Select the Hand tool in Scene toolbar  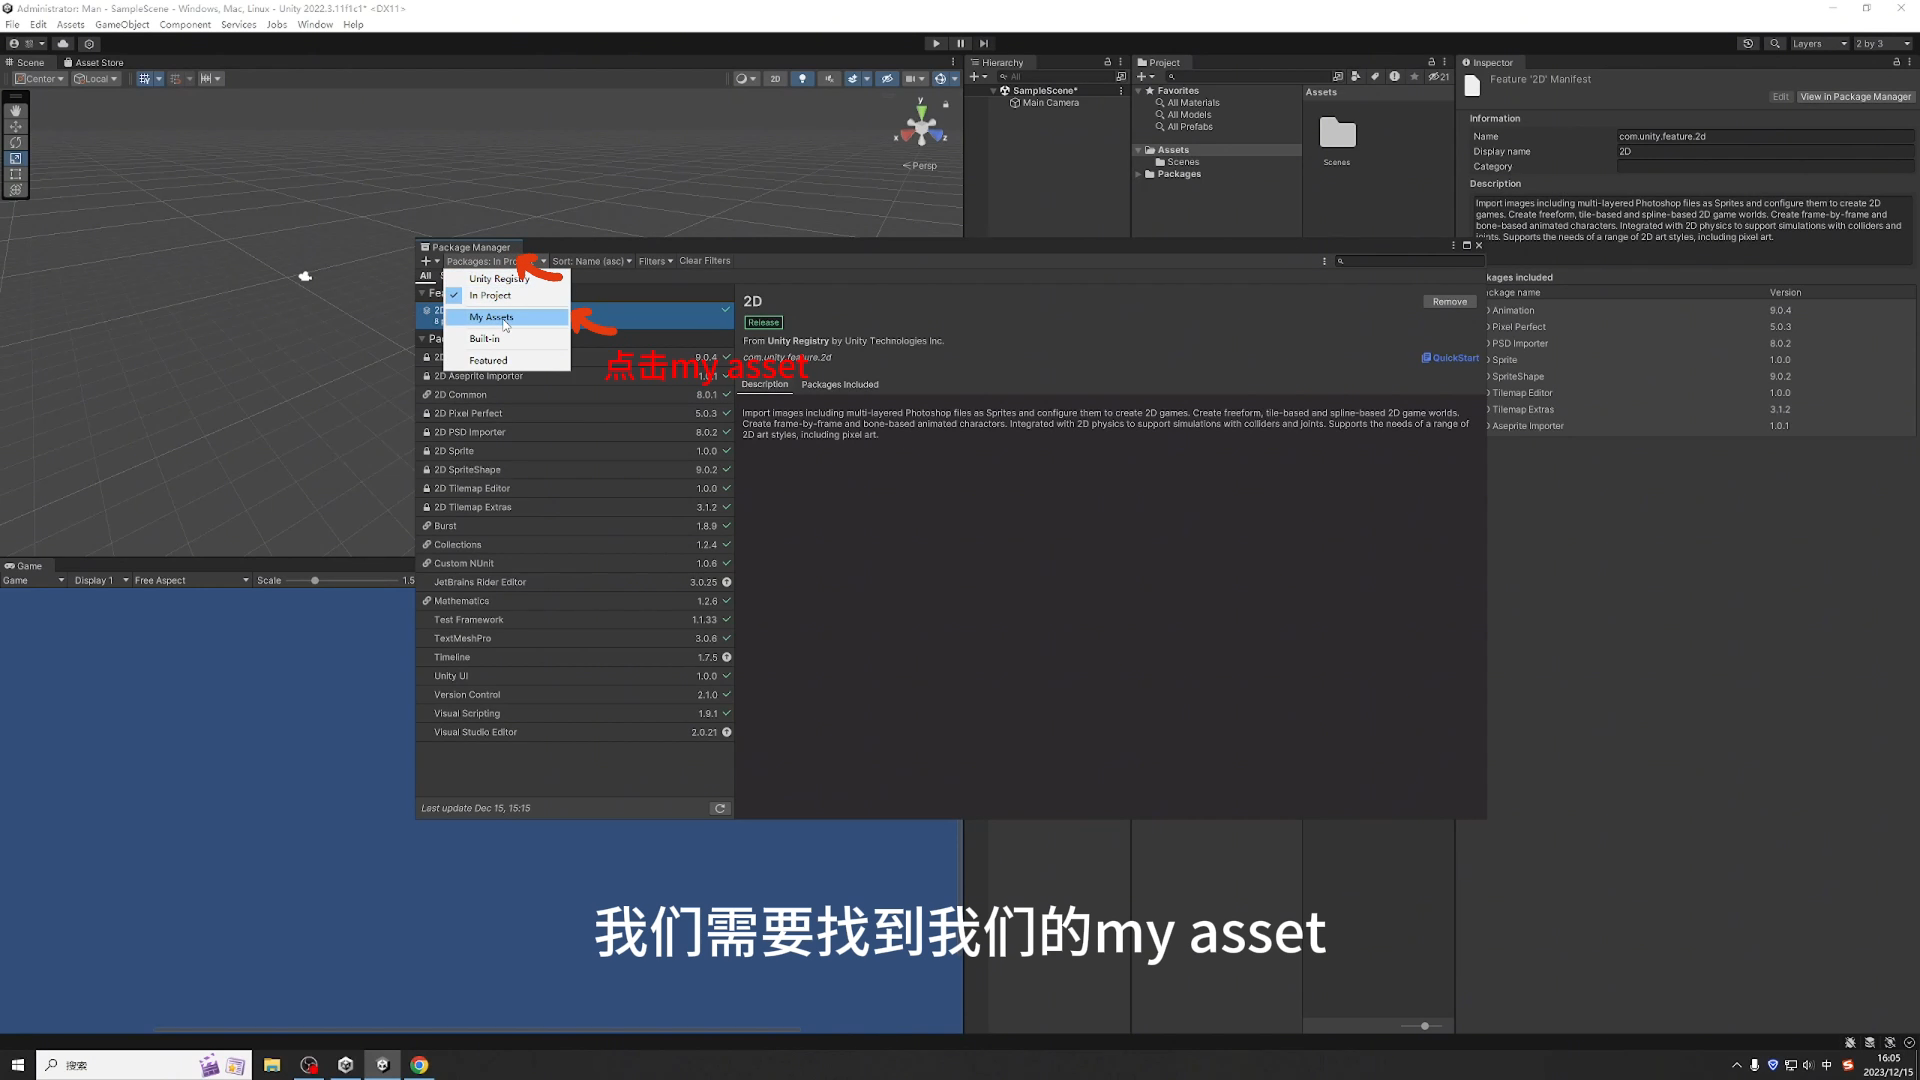[x=15, y=111]
